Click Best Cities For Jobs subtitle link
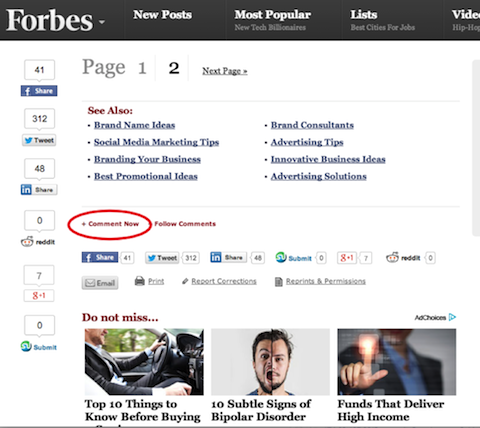This screenshot has height=428, width=480. (x=383, y=27)
